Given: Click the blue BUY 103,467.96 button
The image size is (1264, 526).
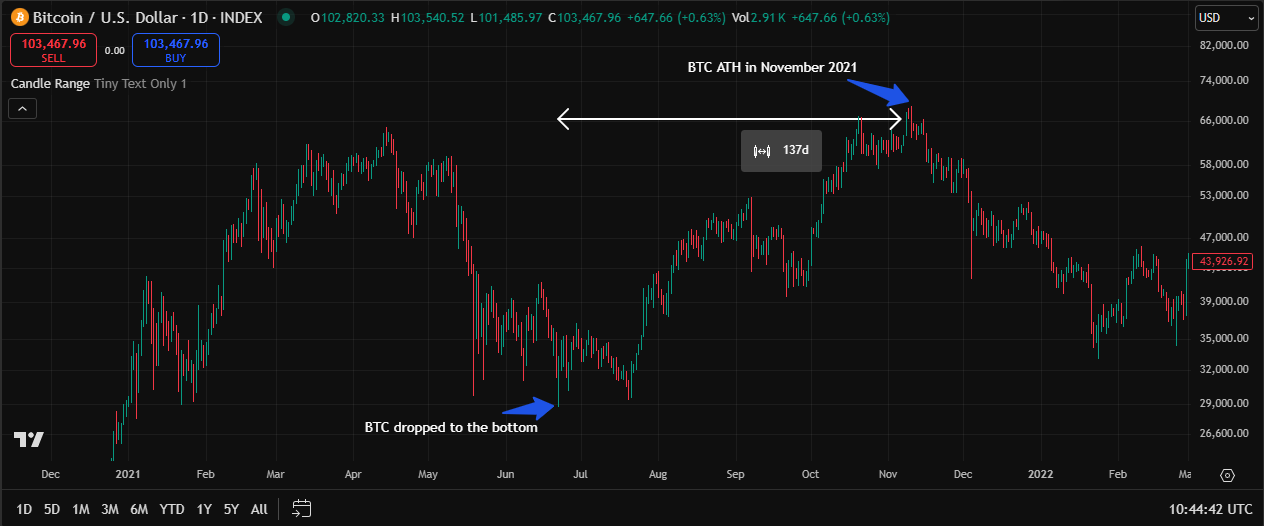Looking at the screenshot, I should 176,50.
